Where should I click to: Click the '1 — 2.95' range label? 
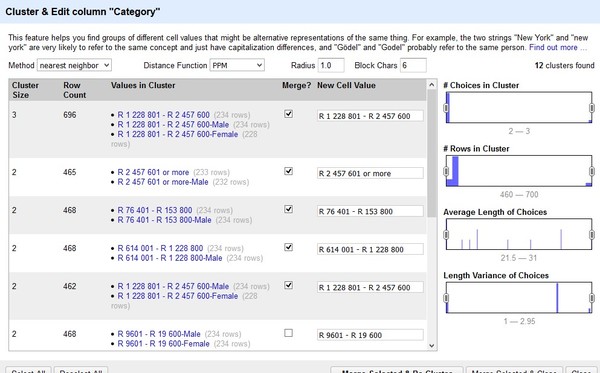coord(519,321)
